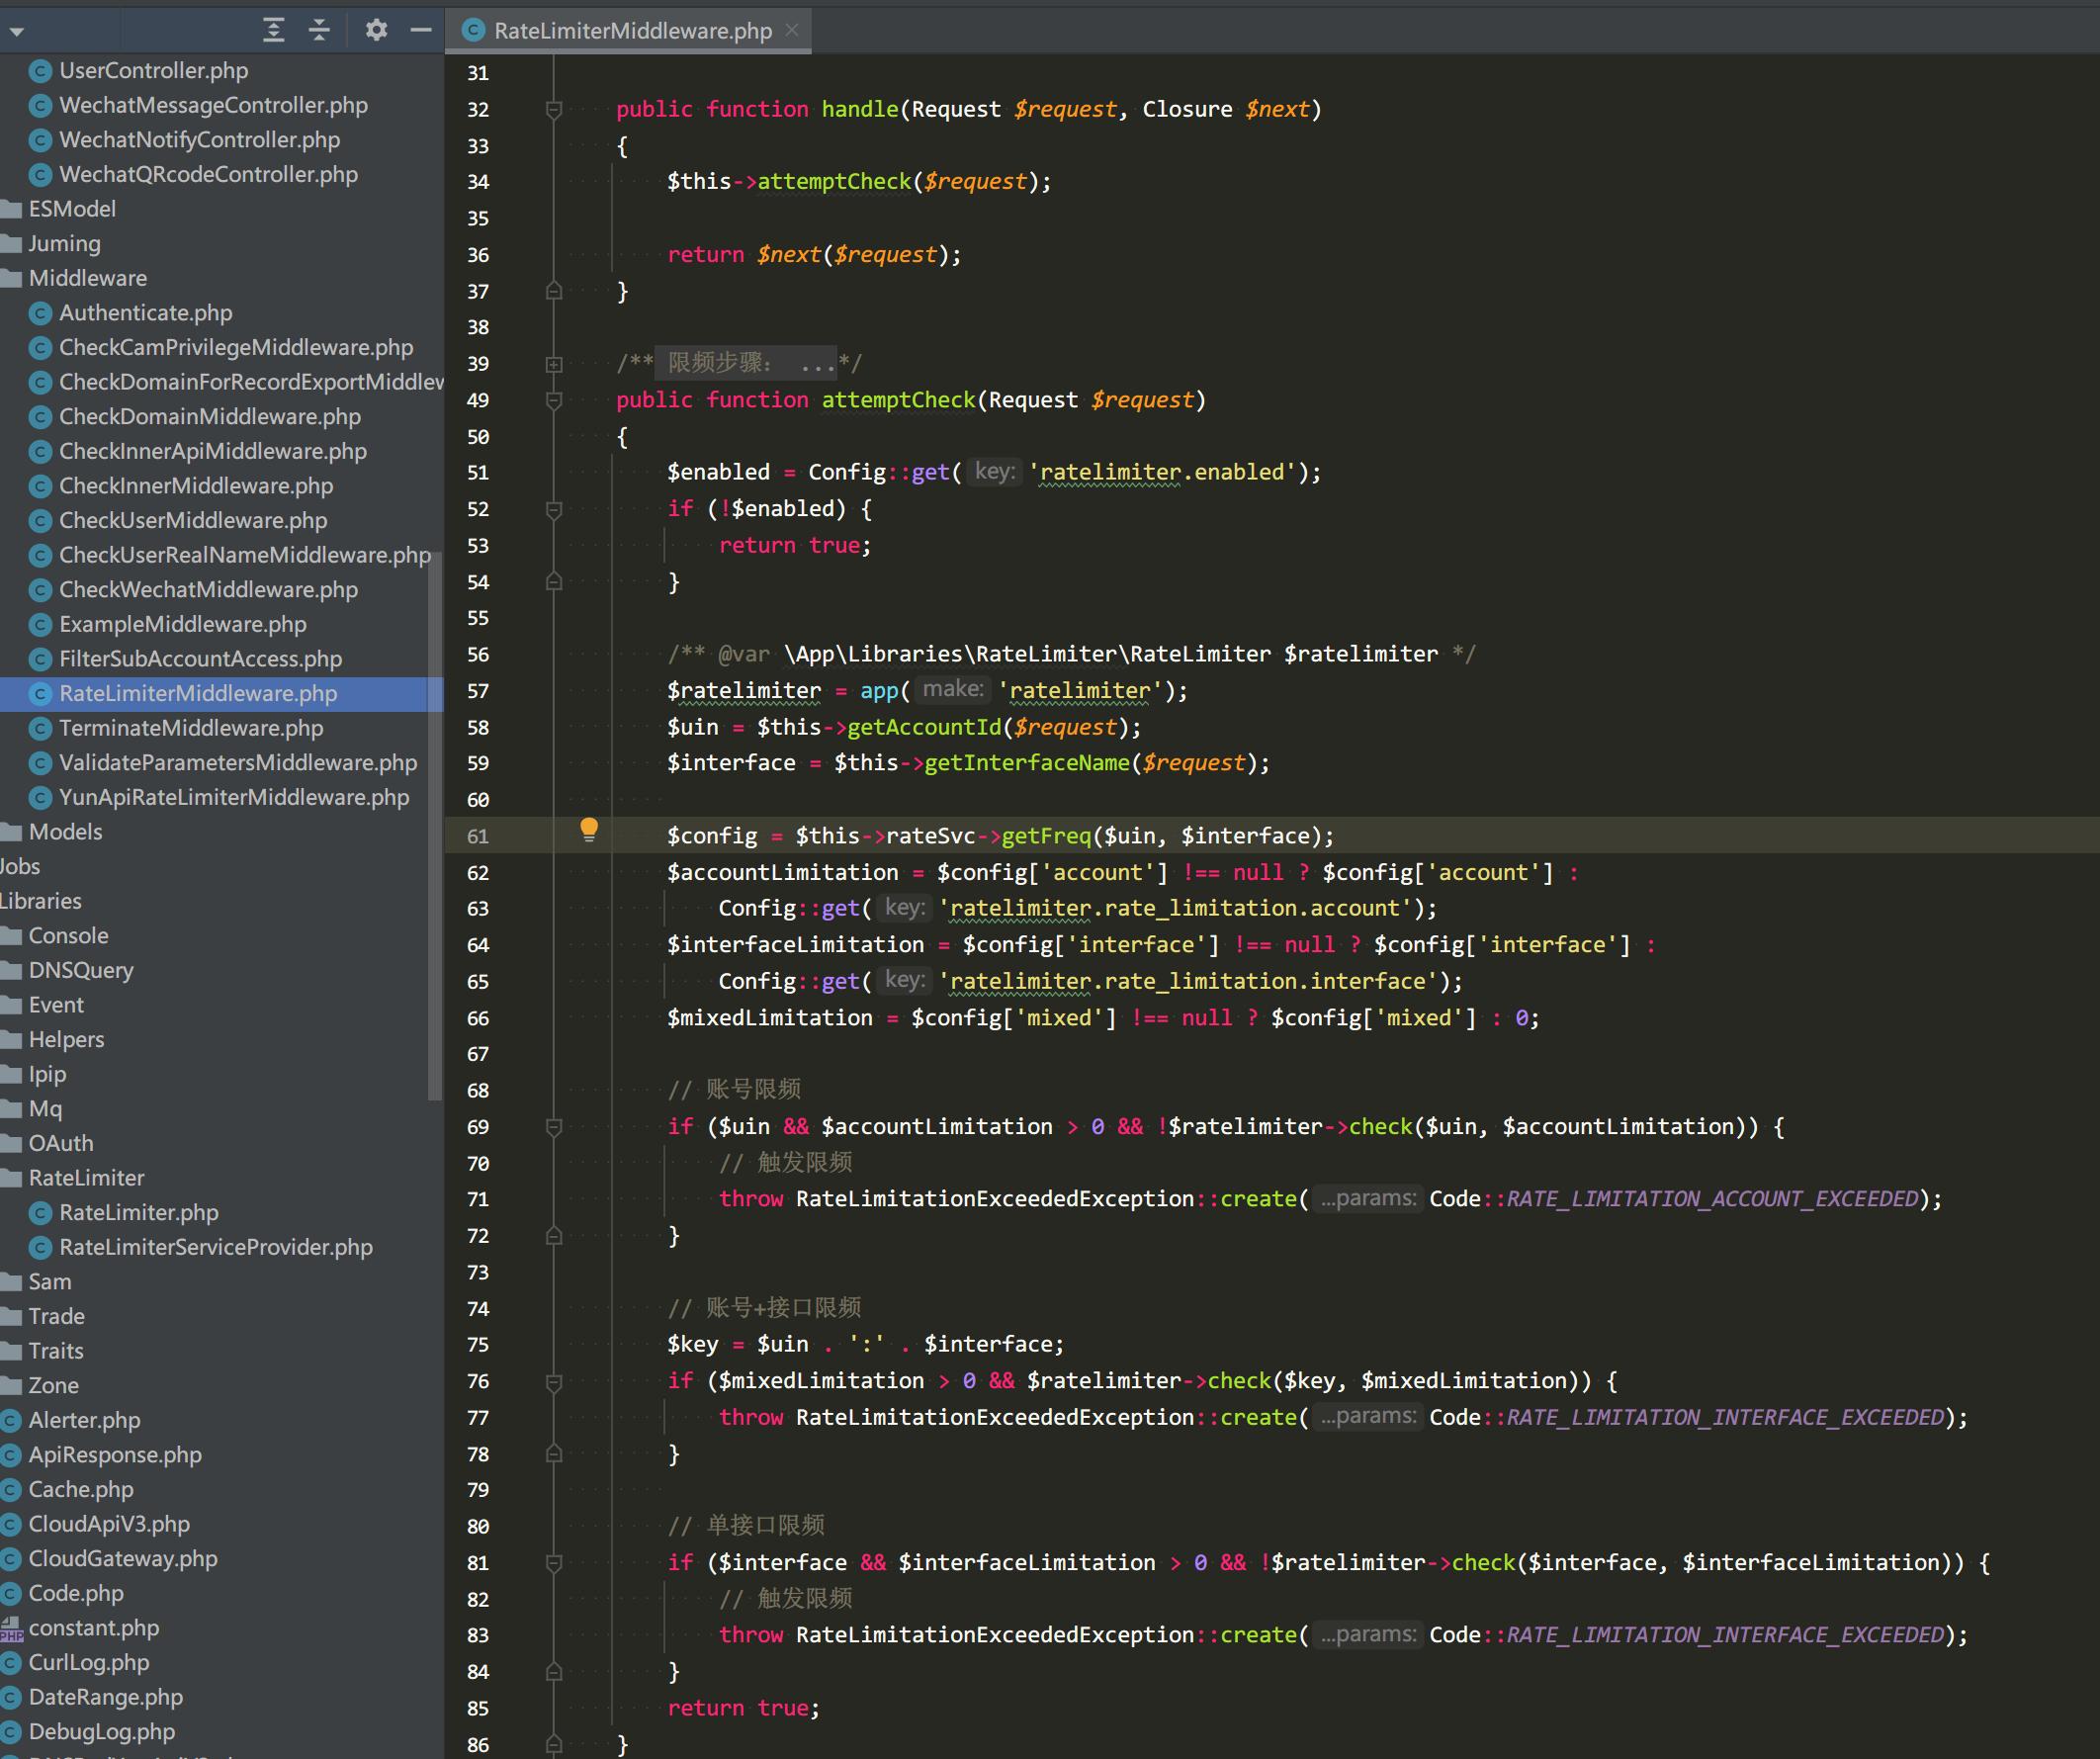Screen dimensions: 2100x1759
Task: Collapse the account limitation if block on line 69
Action: tap(554, 1127)
